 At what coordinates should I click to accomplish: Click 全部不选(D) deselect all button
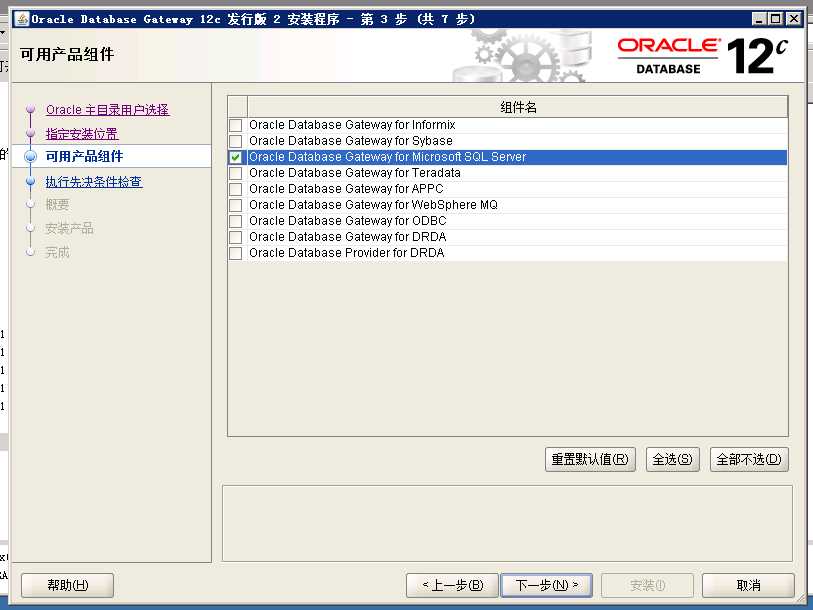click(x=749, y=460)
